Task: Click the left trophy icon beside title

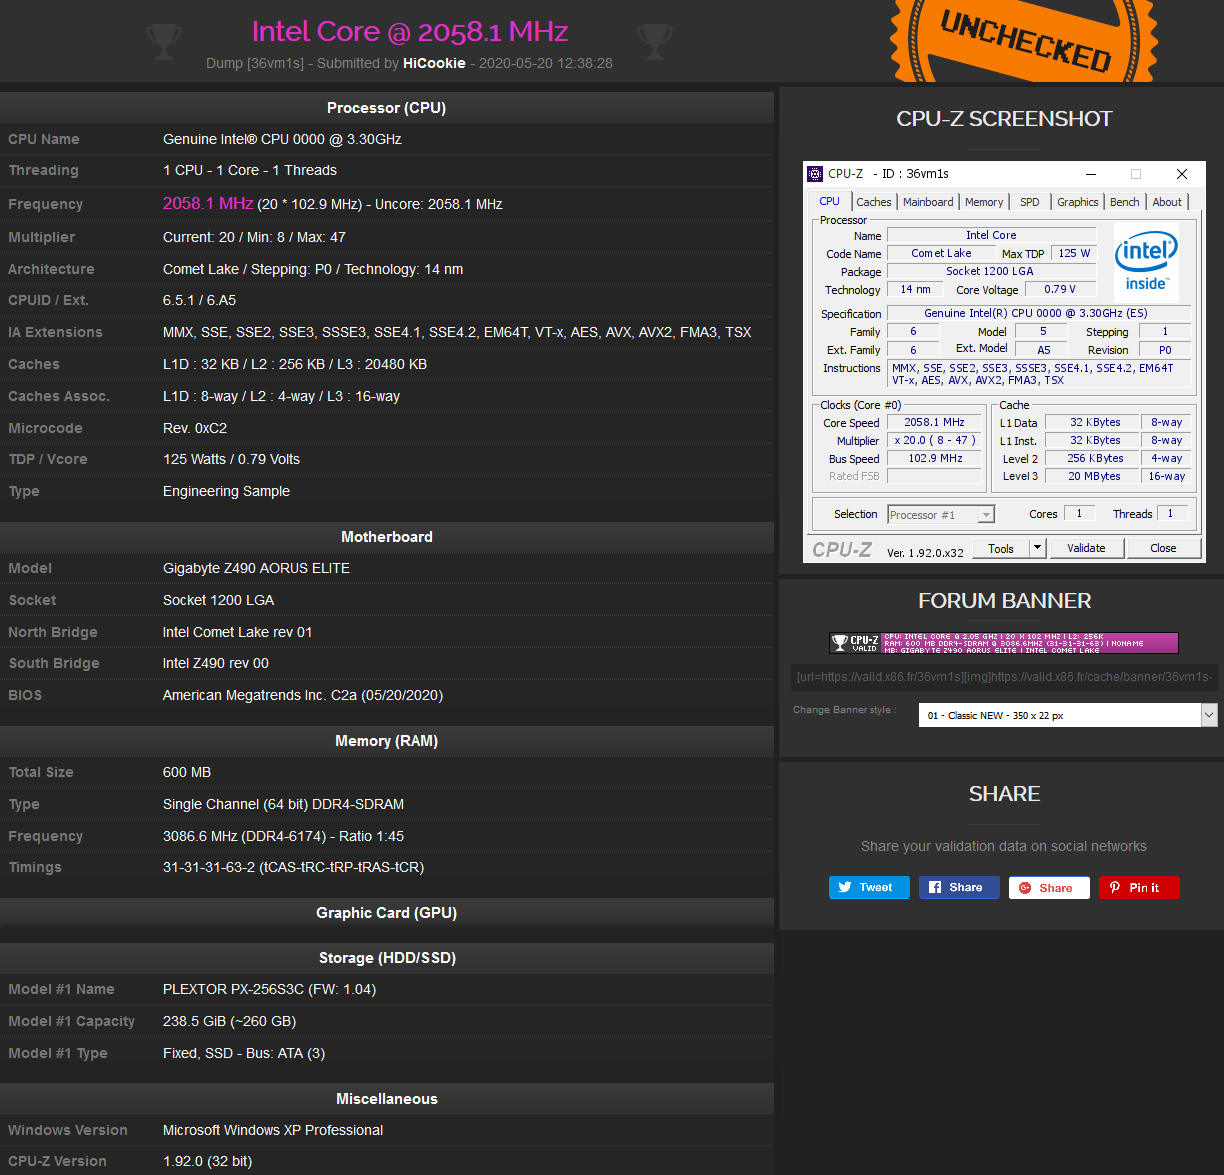Action: coord(164,40)
